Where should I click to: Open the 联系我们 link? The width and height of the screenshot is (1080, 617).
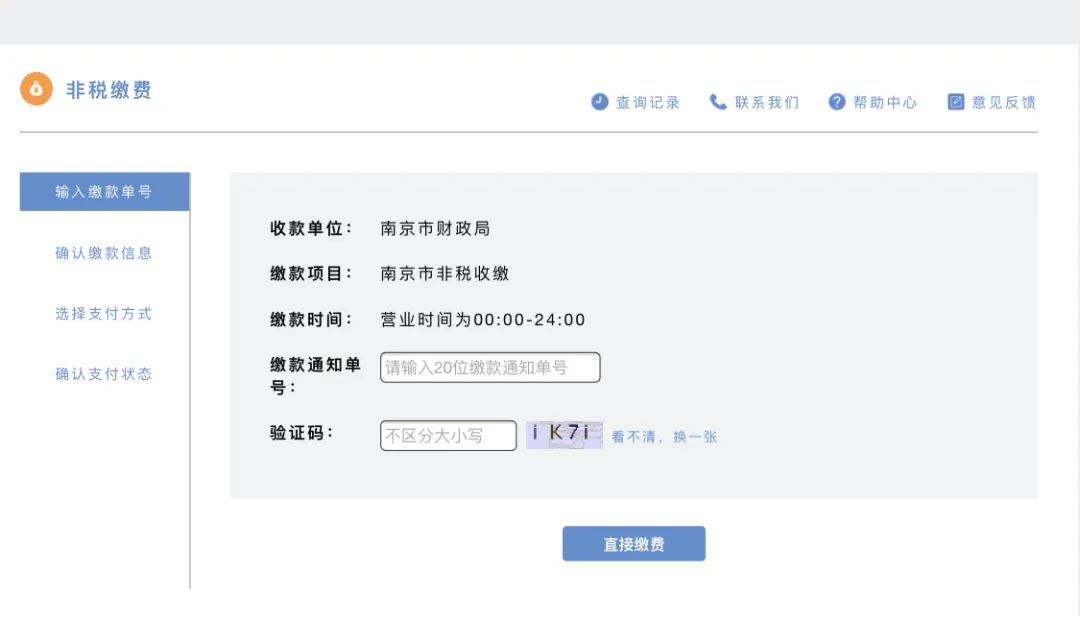(x=766, y=102)
